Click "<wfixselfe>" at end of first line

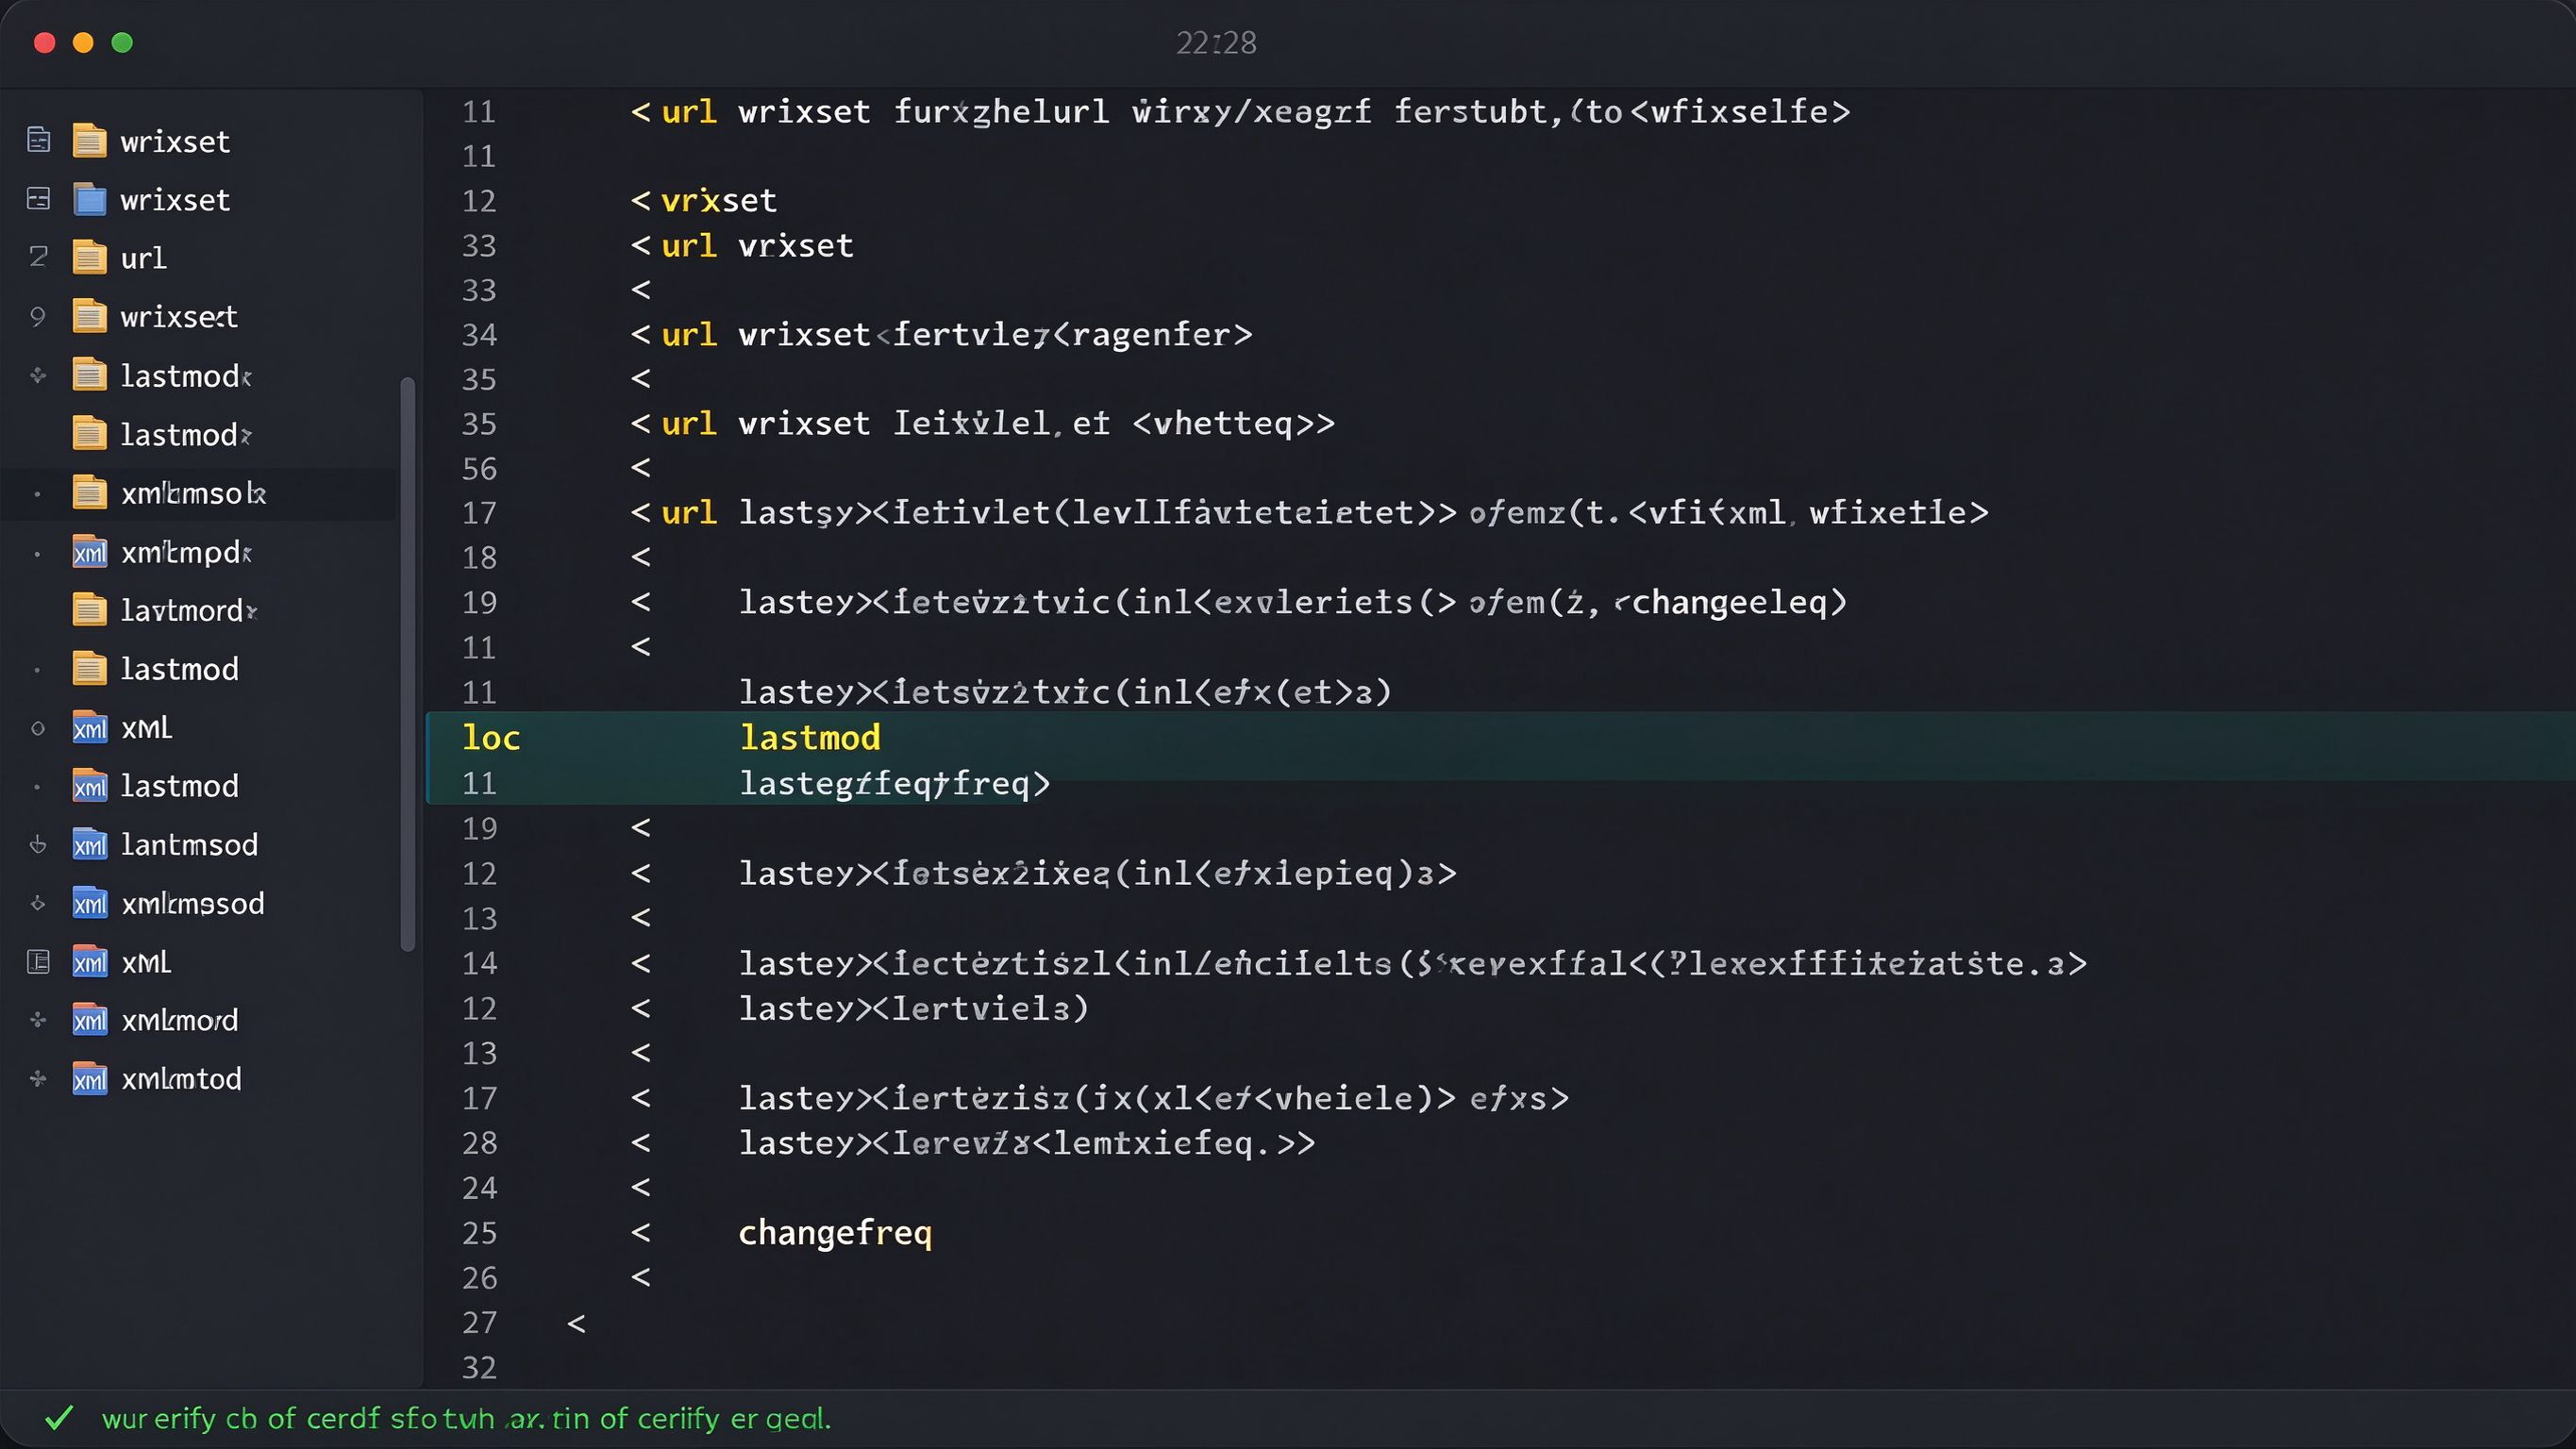(1740, 112)
